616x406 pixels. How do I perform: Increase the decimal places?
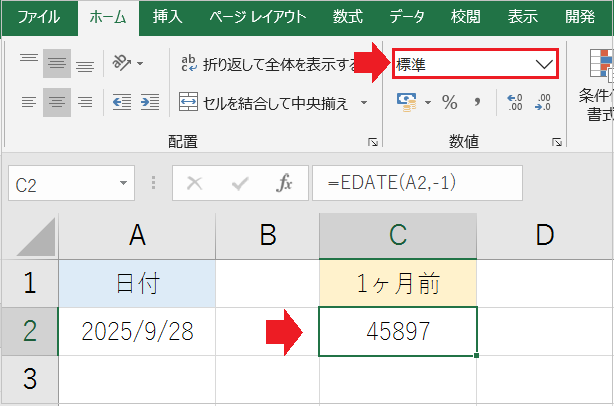(x=515, y=102)
